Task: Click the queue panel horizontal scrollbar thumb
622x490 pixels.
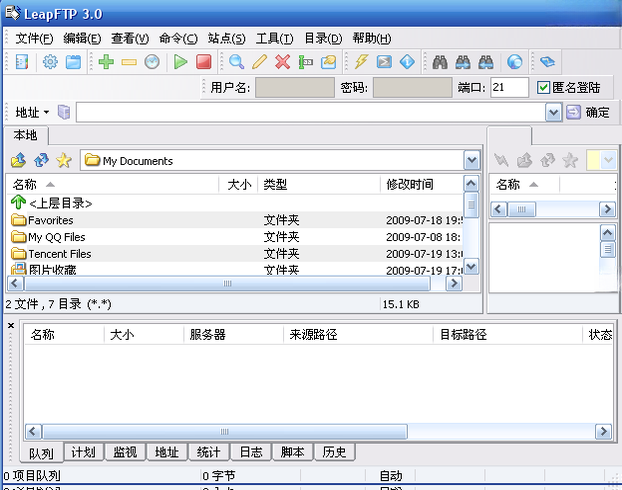Action: click(225, 432)
